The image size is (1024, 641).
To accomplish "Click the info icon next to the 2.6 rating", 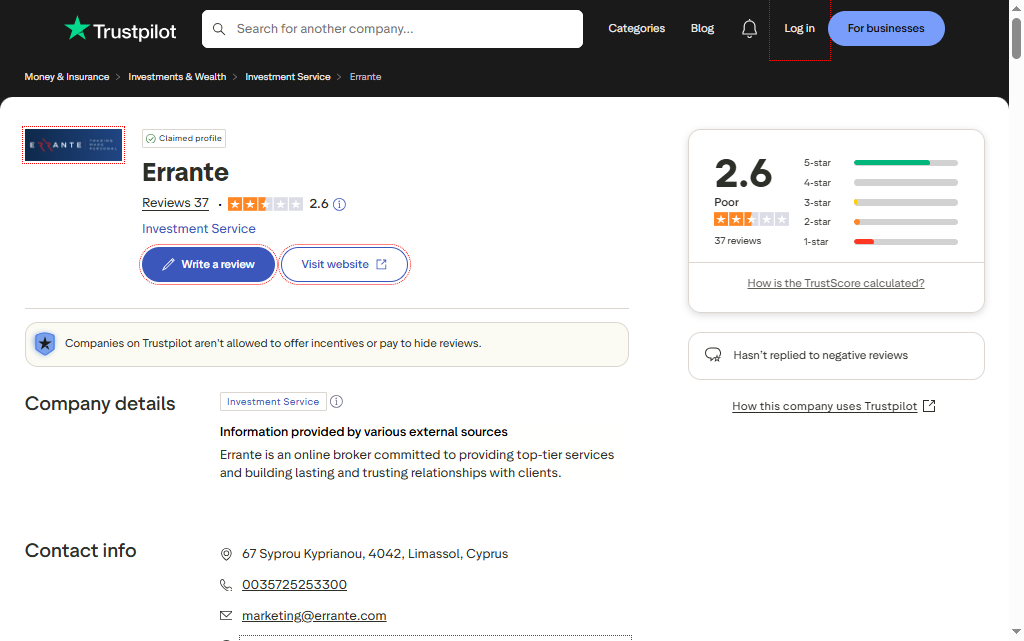I will [338, 204].
